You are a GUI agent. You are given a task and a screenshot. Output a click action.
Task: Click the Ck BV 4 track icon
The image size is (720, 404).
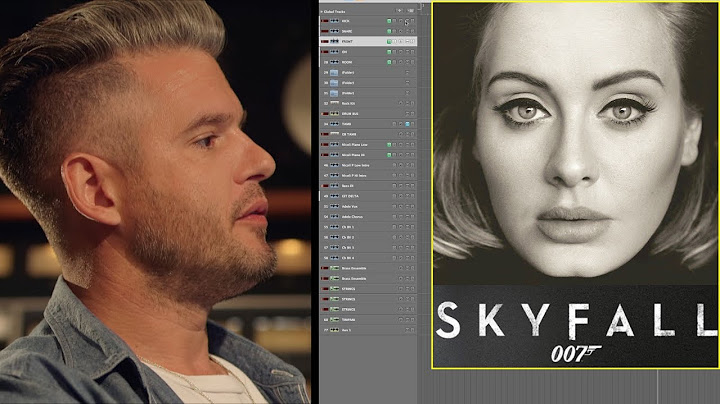334,258
